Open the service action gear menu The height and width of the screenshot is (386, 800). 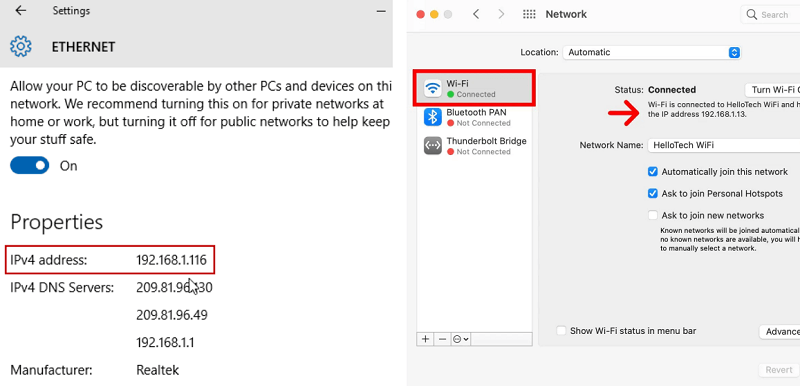pyautogui.click(x=461, y=339)
